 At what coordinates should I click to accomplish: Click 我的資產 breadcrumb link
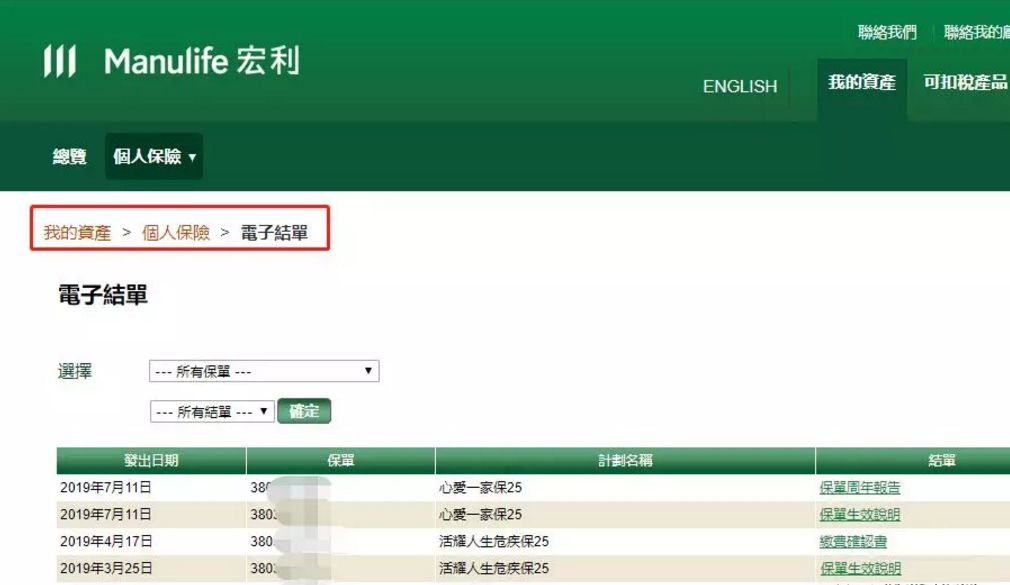pyautogui.click(x=77, y=233)
